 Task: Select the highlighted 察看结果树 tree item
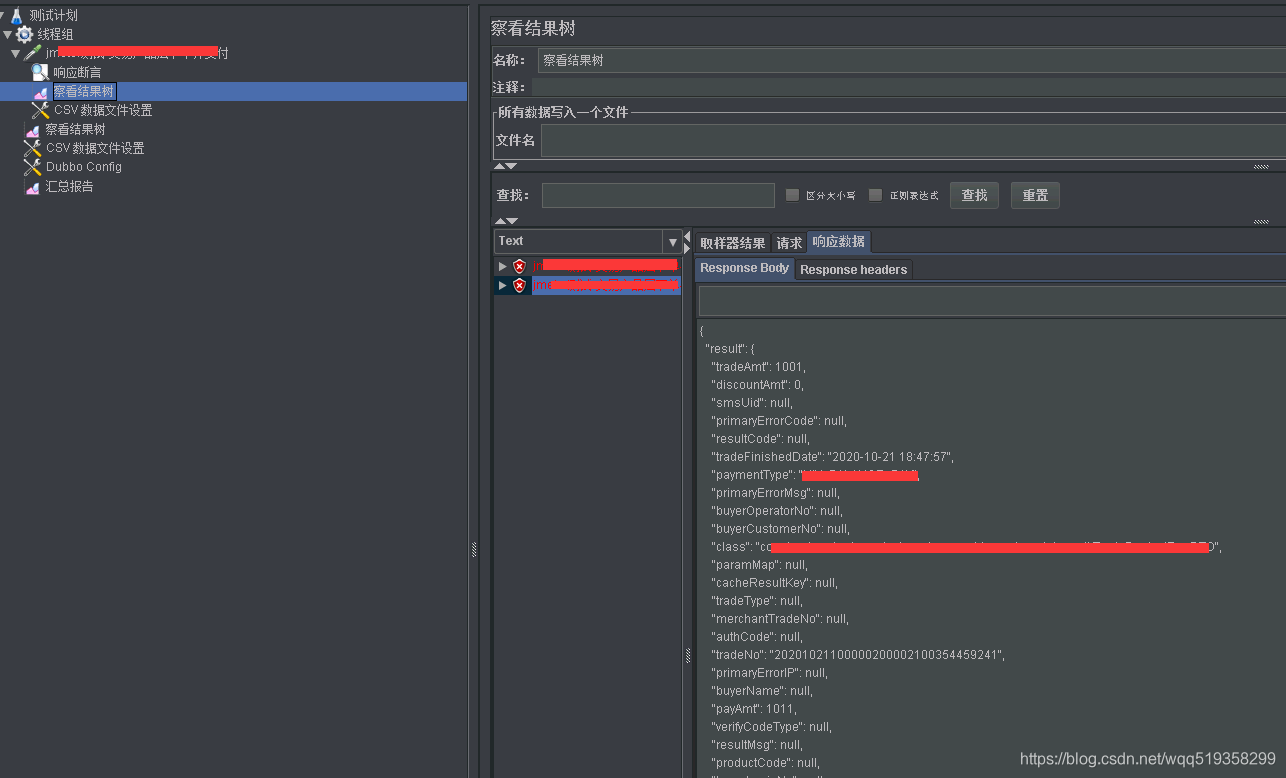point(84,91)
